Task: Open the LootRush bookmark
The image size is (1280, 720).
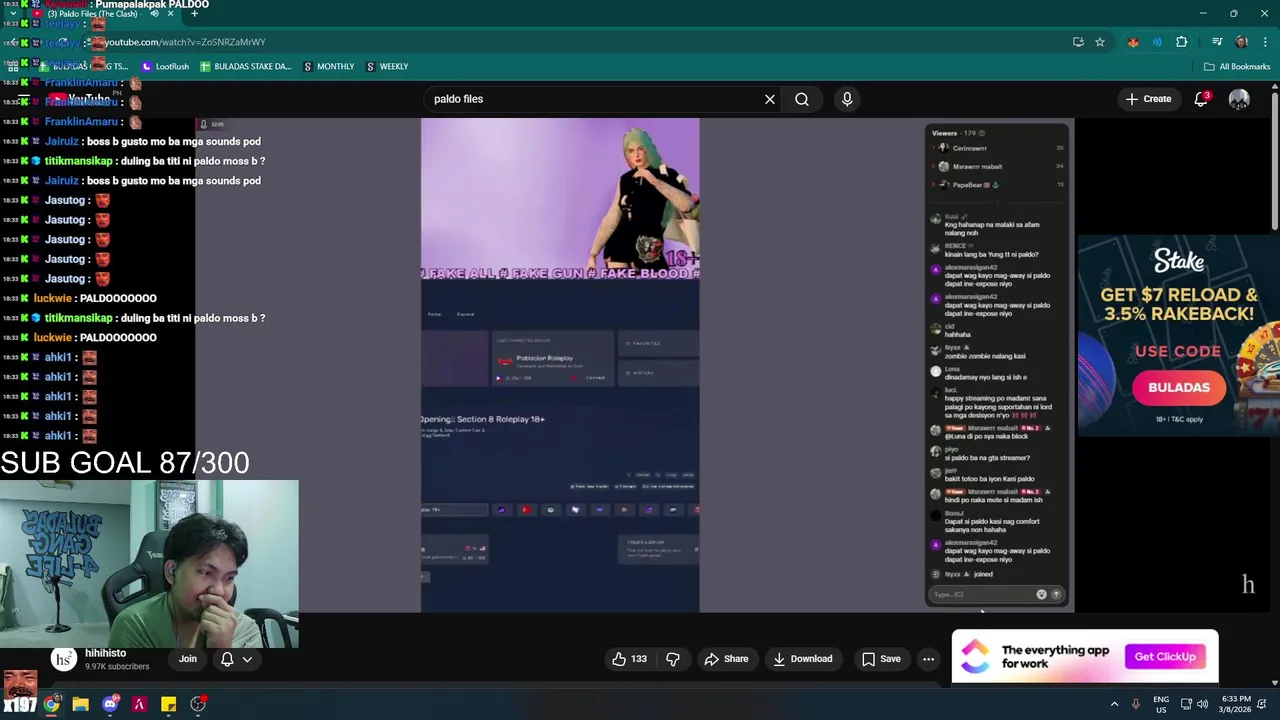Action: (x=165, y=66)
